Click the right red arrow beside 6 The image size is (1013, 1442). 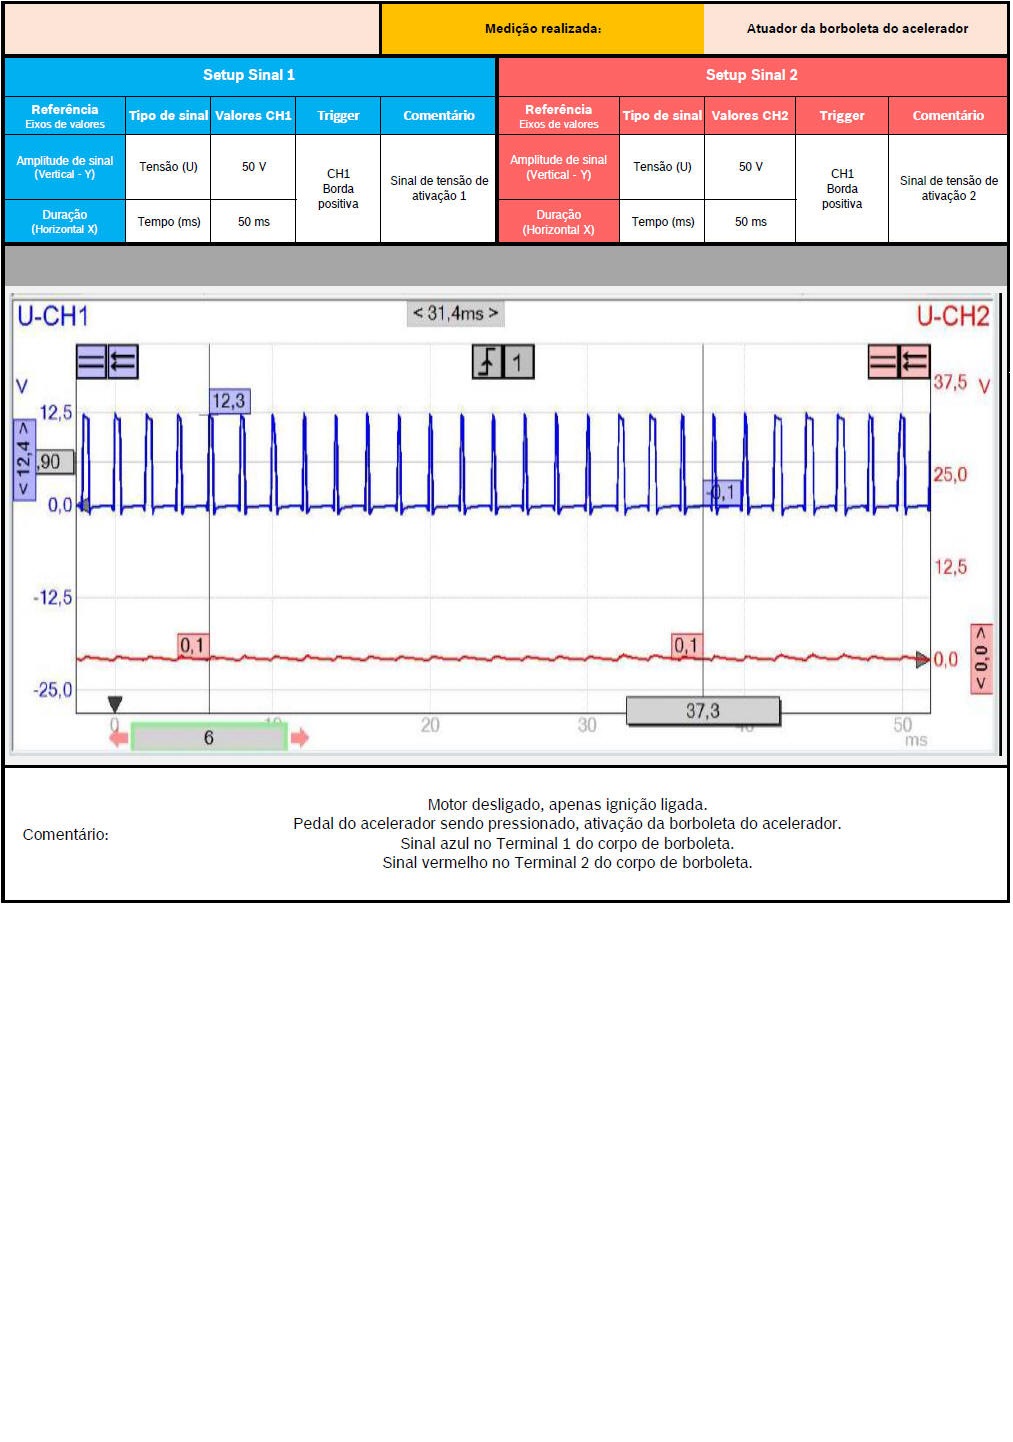click(299, 738)
